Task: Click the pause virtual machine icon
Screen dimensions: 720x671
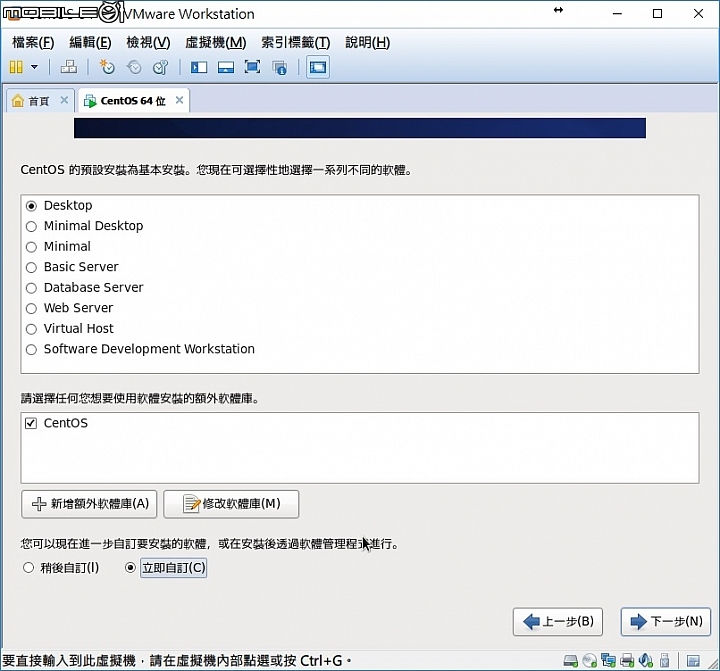Action: 16,68
